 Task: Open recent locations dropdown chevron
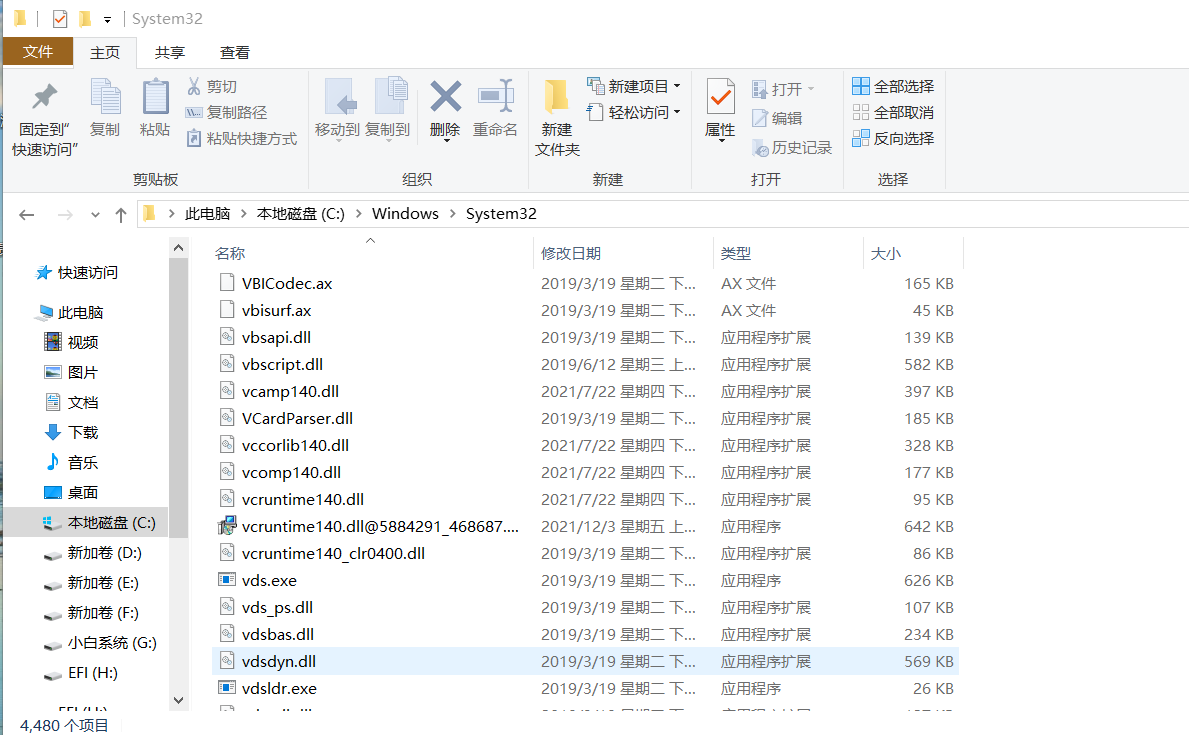point(95,215)
